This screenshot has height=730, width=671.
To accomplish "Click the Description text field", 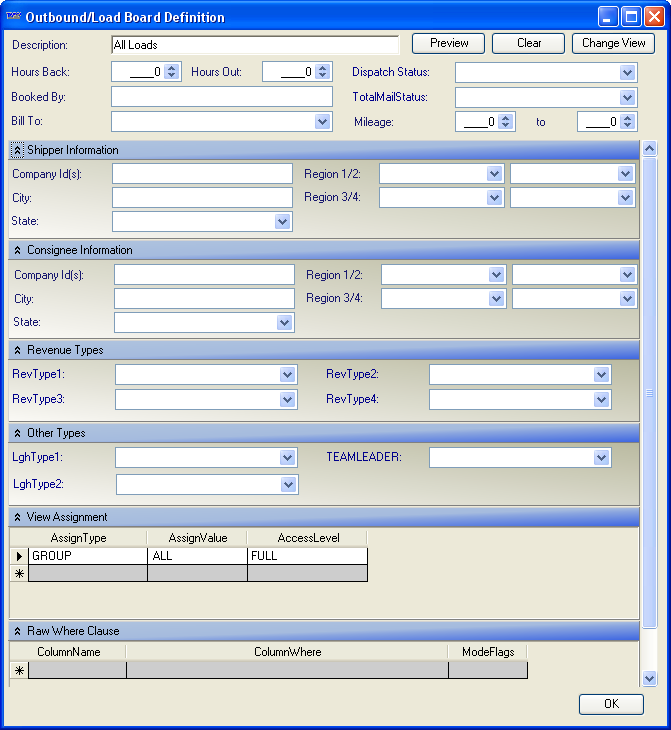I will (x=255, y=45).
